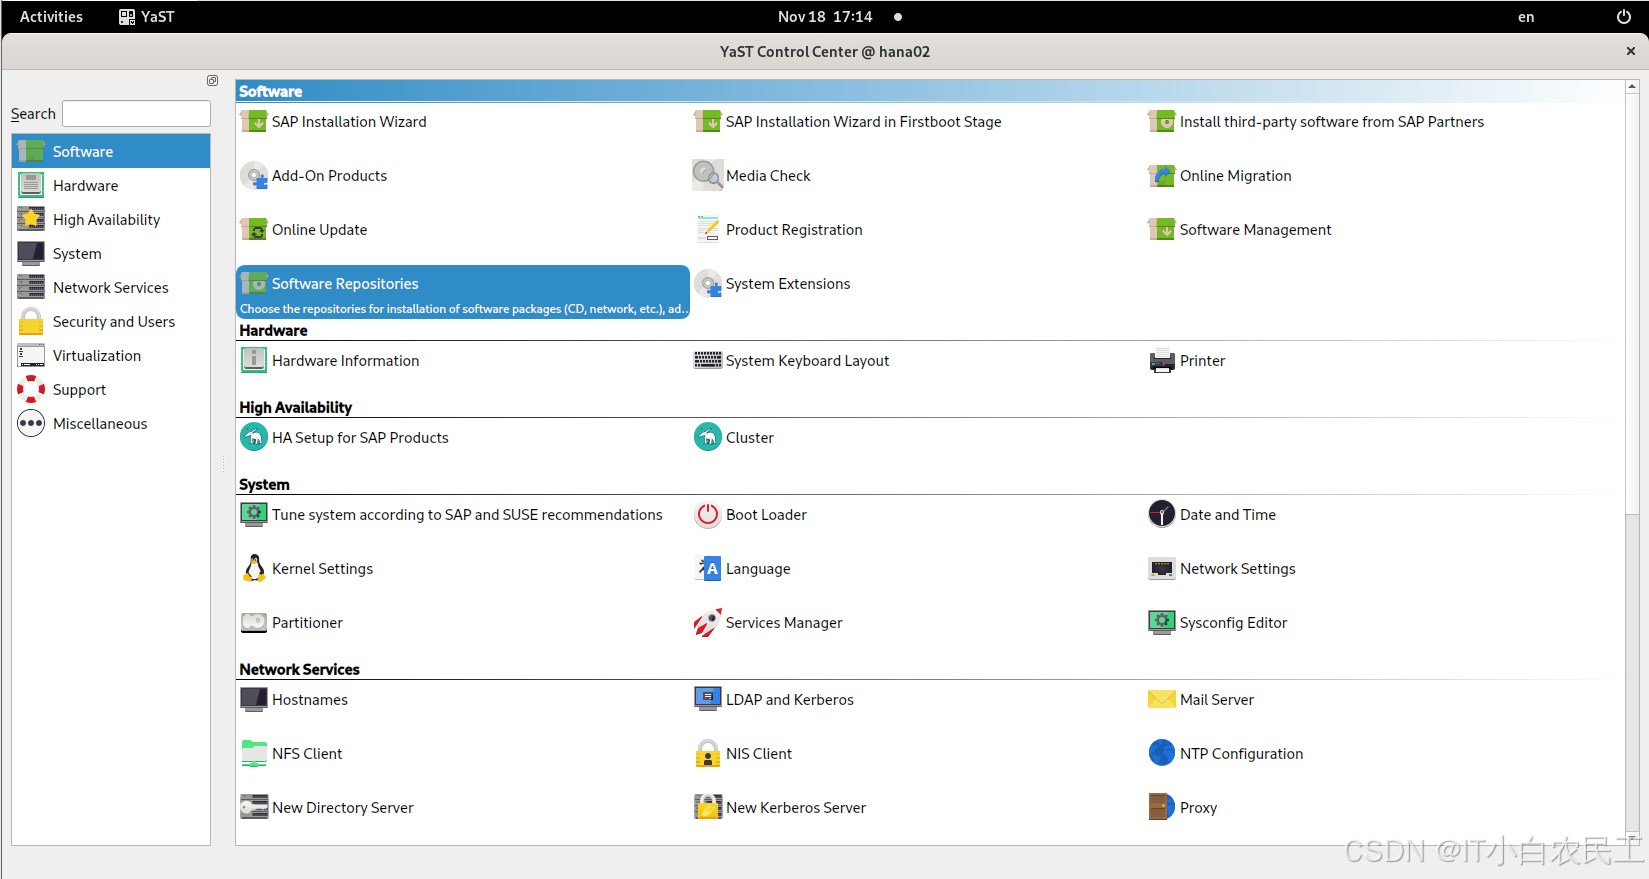Image resolution: width=1649 pixels, height=879 pixels.
Task: Open the New Directory Server icon
Action: pyautogui.click(x=254, y=808)
